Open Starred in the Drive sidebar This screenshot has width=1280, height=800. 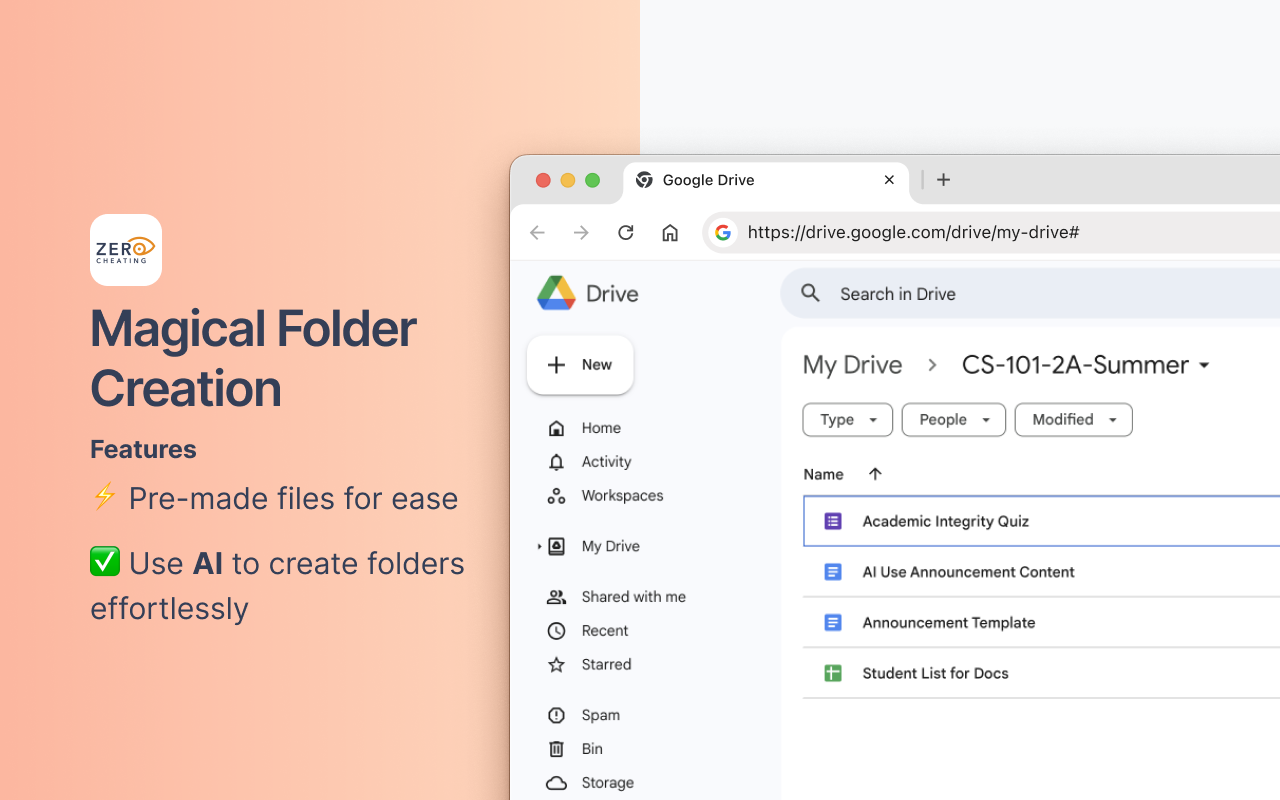pyautogui.click(x=606, y=665)
